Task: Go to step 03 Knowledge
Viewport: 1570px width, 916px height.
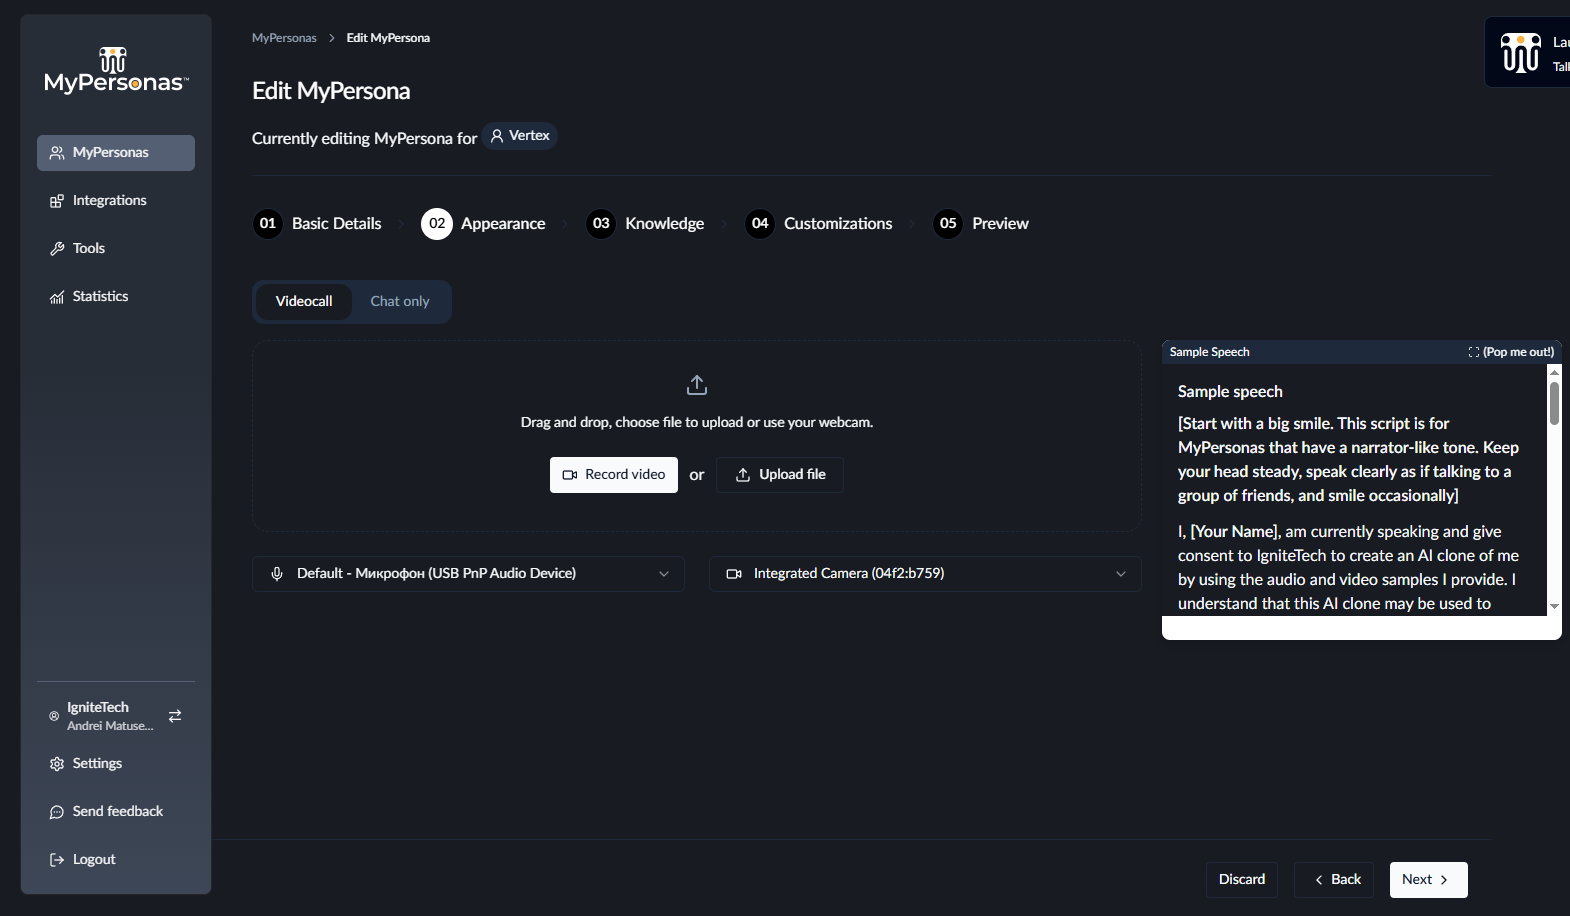Action: [646, 224]
